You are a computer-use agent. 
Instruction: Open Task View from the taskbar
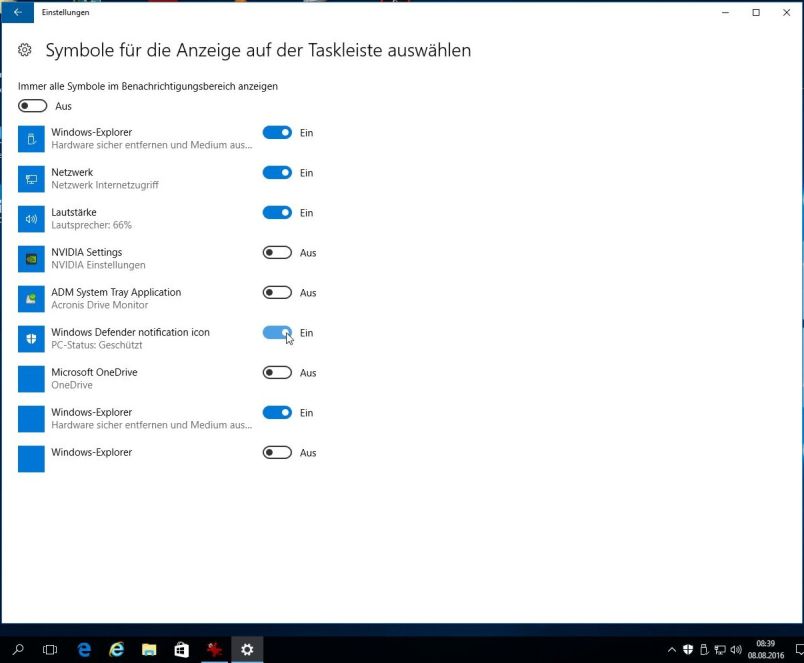point(50,649)
